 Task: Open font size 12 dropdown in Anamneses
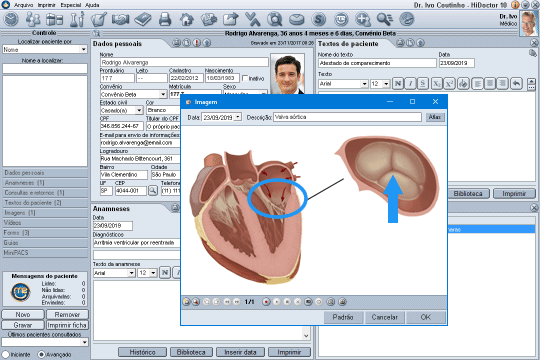[x=153, y=273]
